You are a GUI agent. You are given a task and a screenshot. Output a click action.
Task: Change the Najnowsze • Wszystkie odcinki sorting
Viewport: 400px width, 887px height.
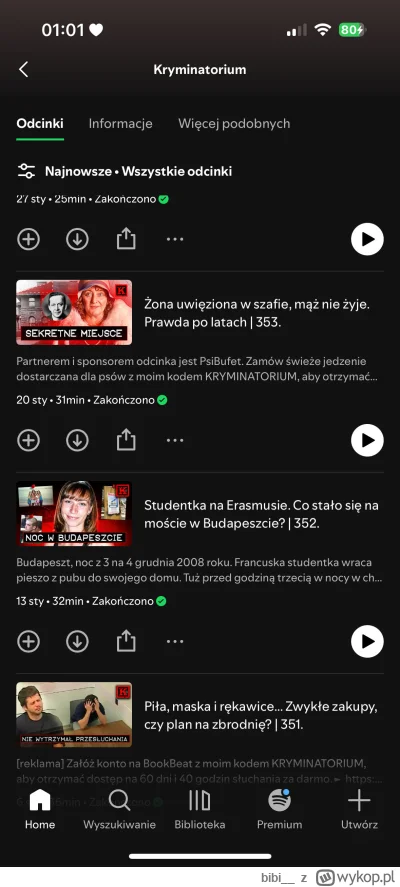pos(139,171)
